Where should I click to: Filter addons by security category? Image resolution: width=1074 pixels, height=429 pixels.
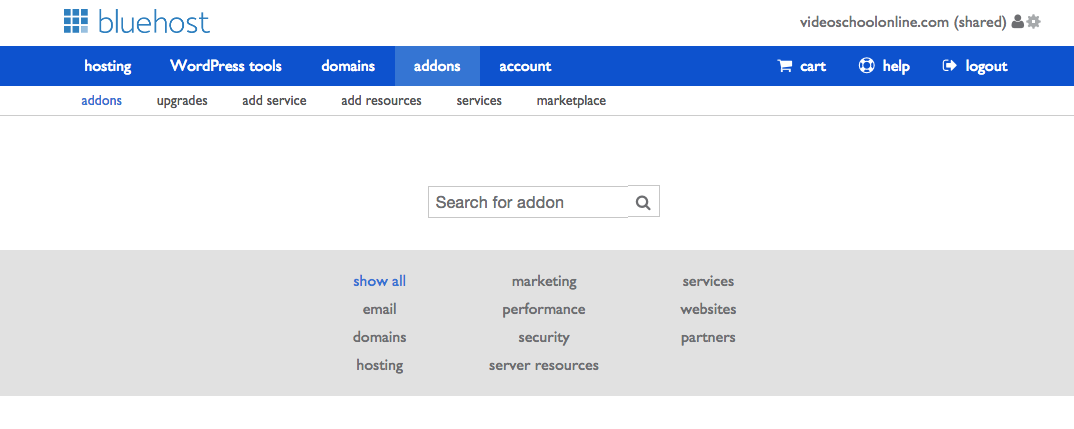point(544,337)
